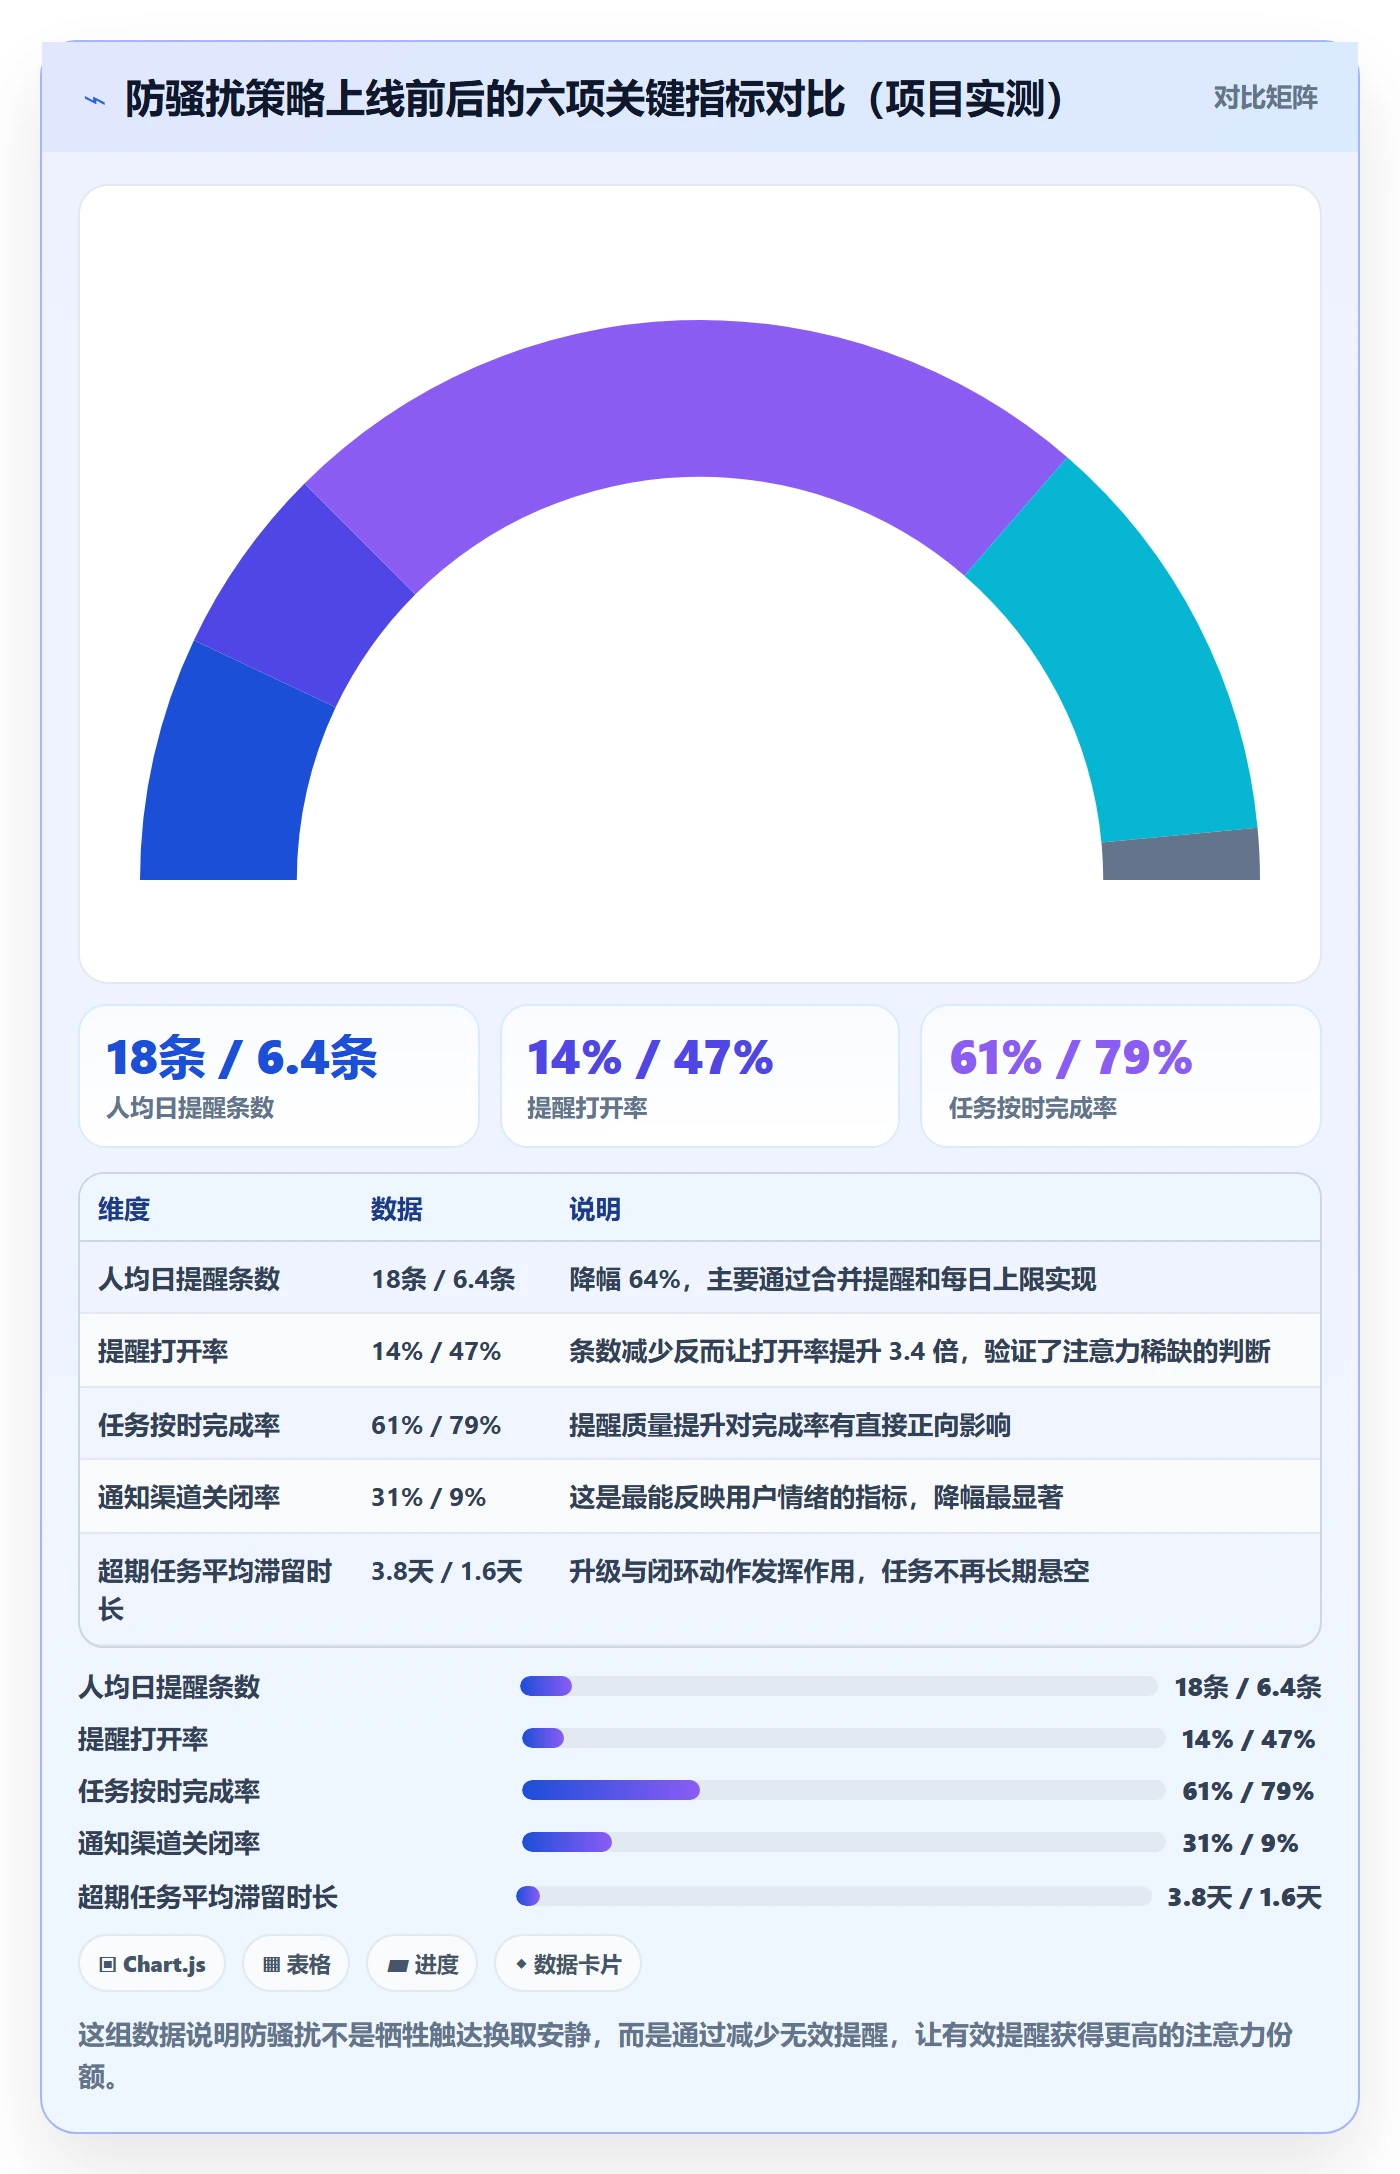Image resolution: width=1400 pixels, height=2174 pixels.
Task: Select the 18条 / 6.4条 data card
Action: [279, 1076]
